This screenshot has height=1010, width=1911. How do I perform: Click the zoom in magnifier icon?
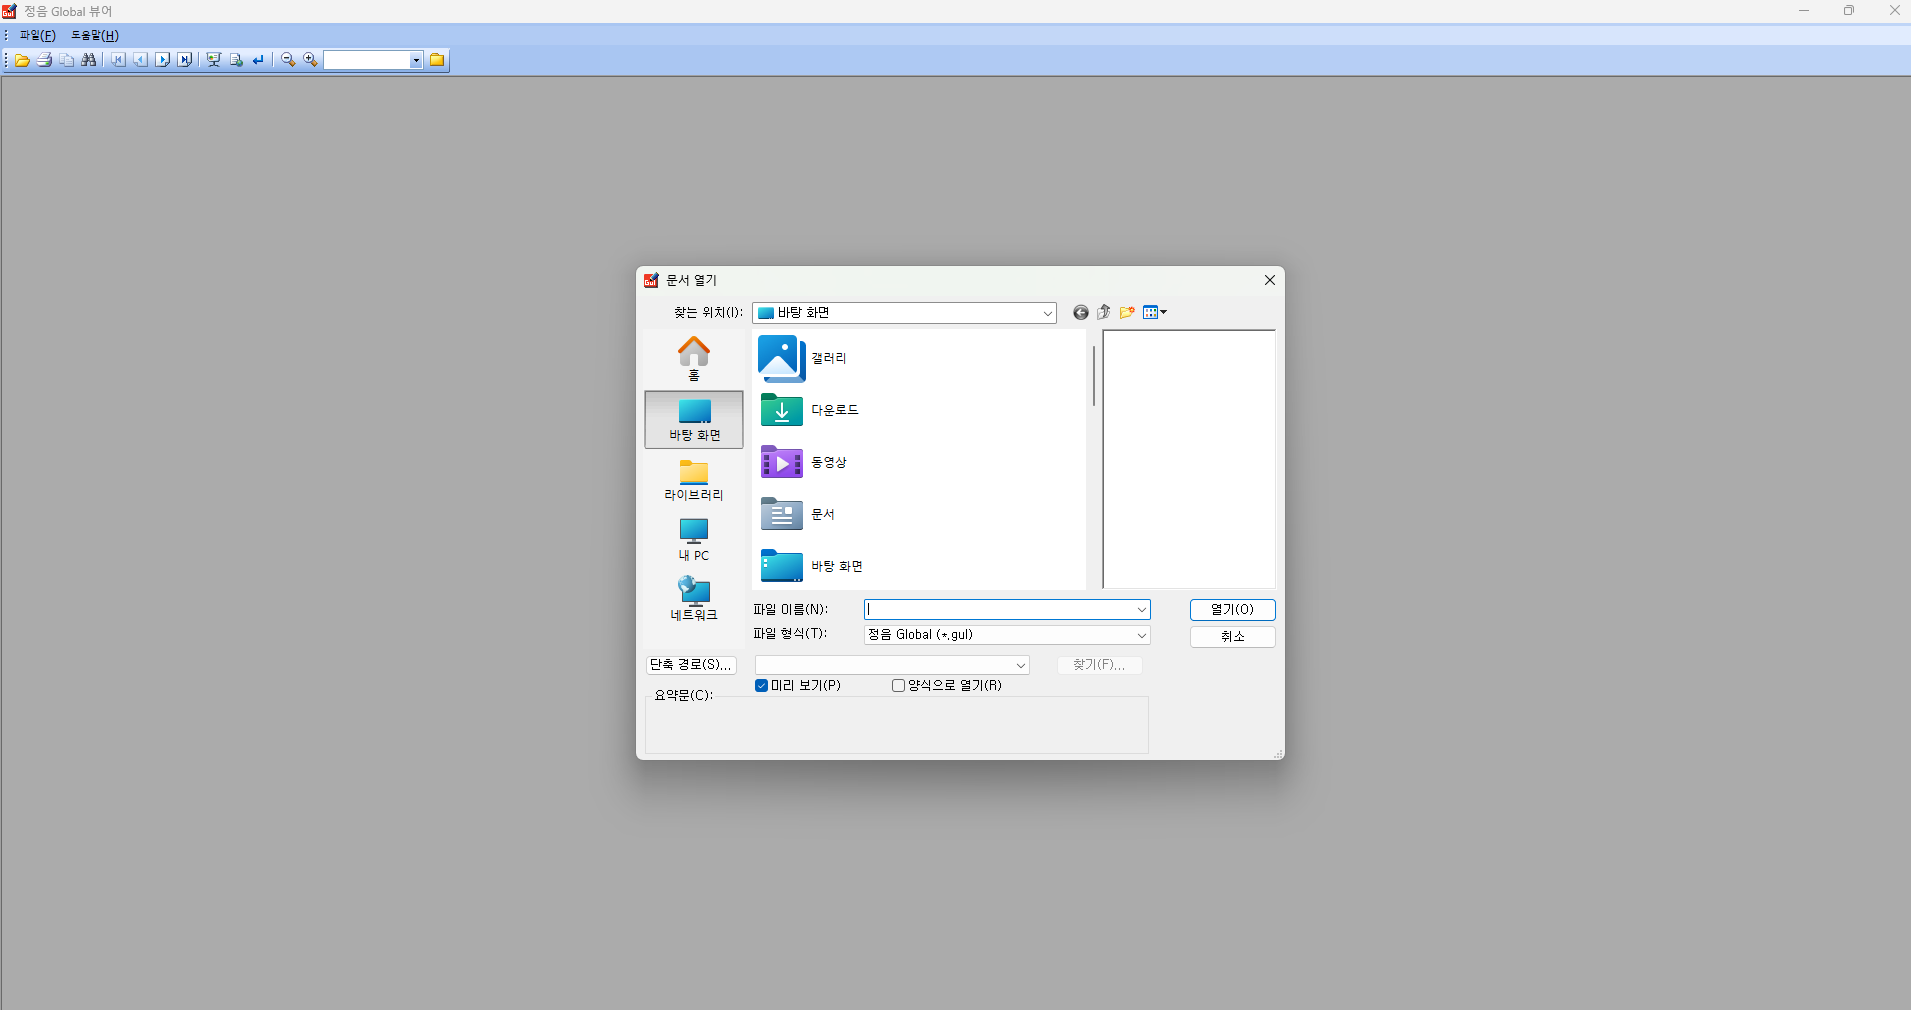pyautogui.click(x=310, y=60)
